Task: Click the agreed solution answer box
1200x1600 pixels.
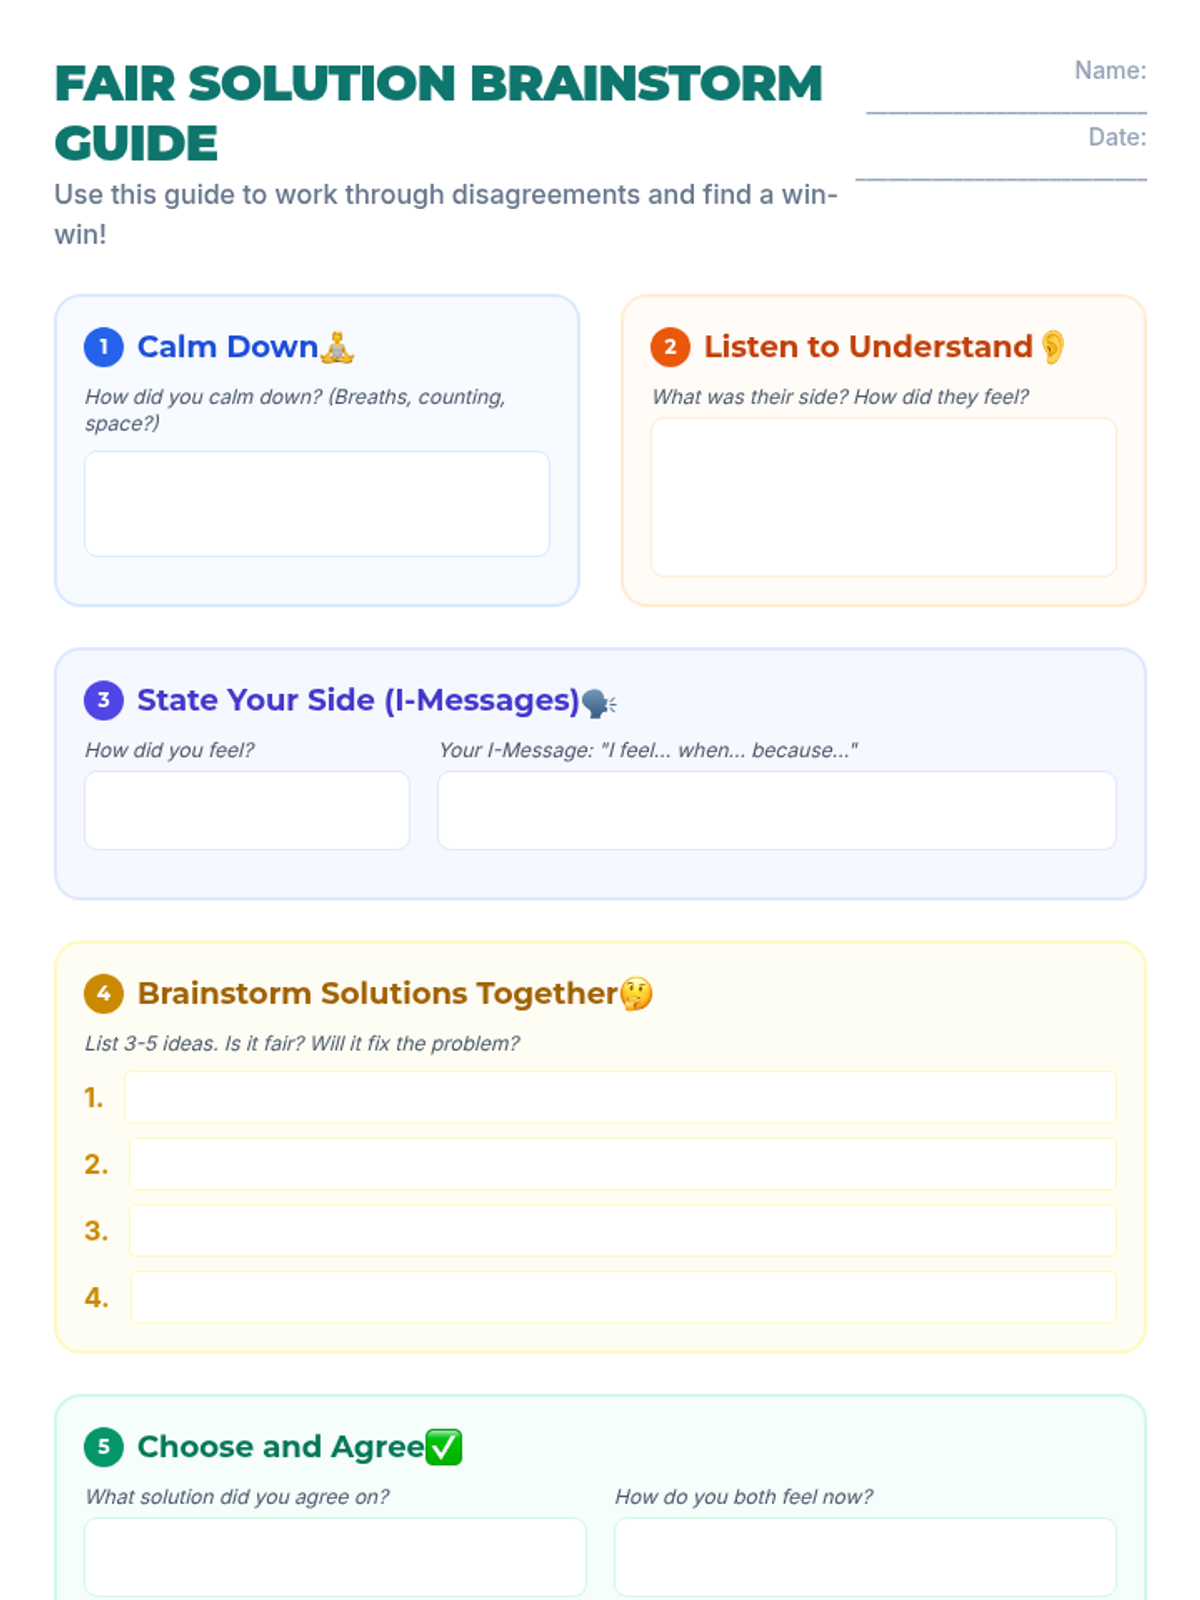Action: click(335, 1556)
